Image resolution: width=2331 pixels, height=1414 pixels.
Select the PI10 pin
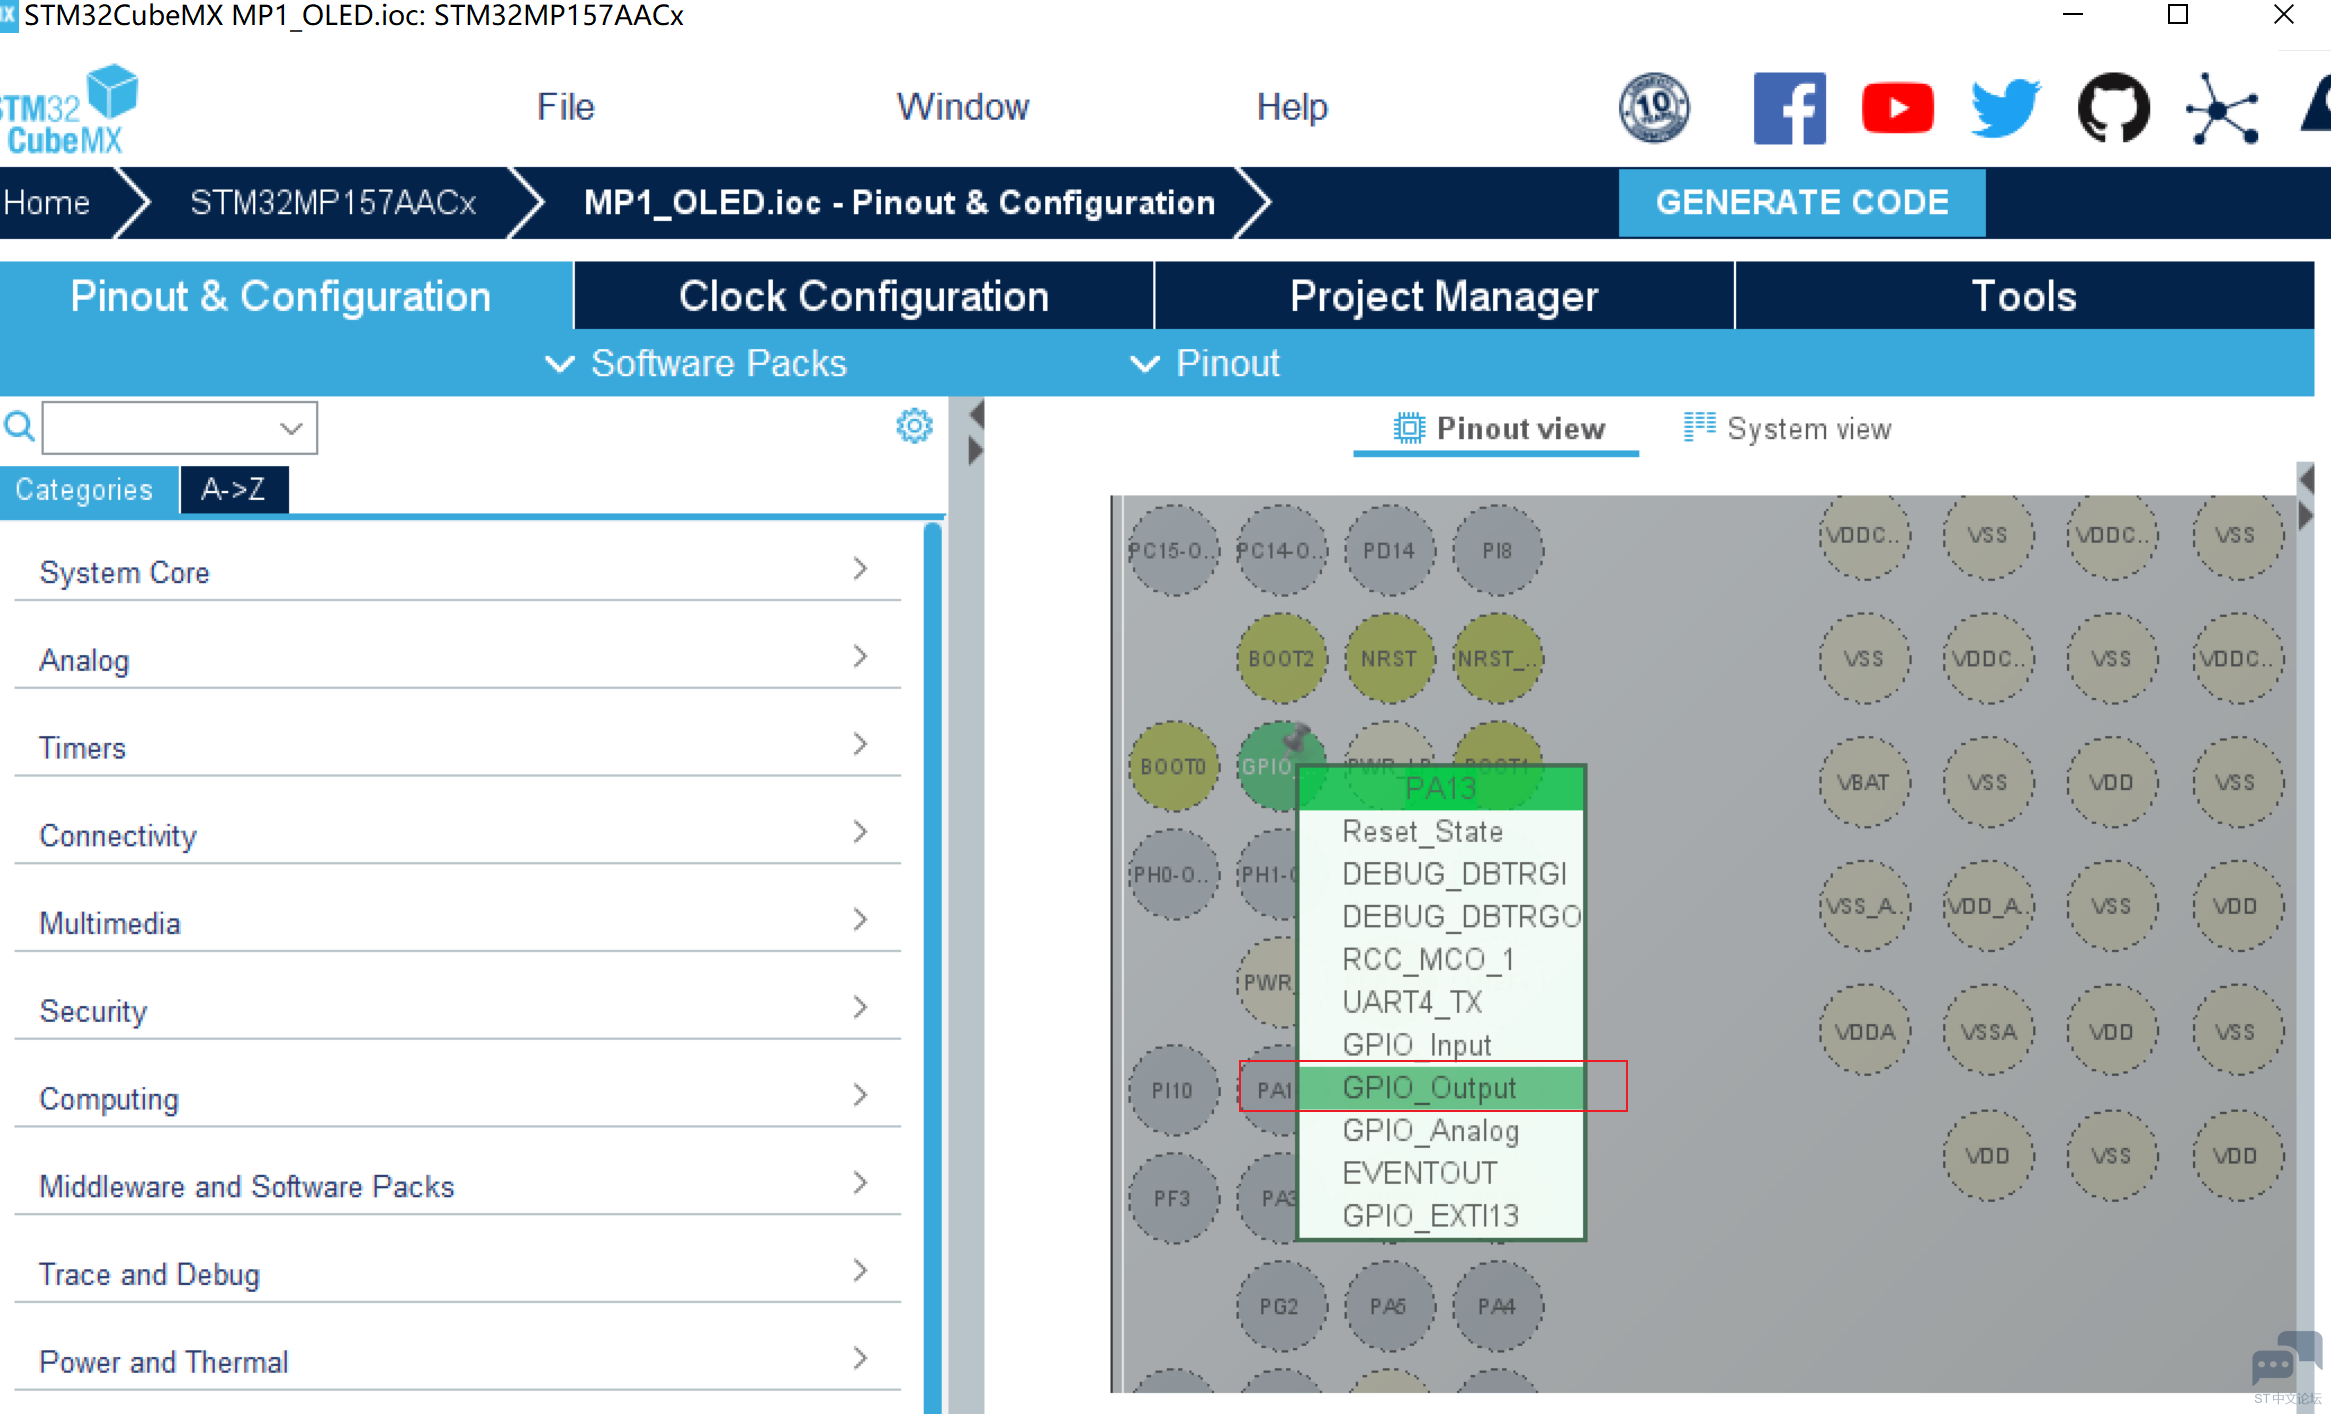coord(1173,1090)
